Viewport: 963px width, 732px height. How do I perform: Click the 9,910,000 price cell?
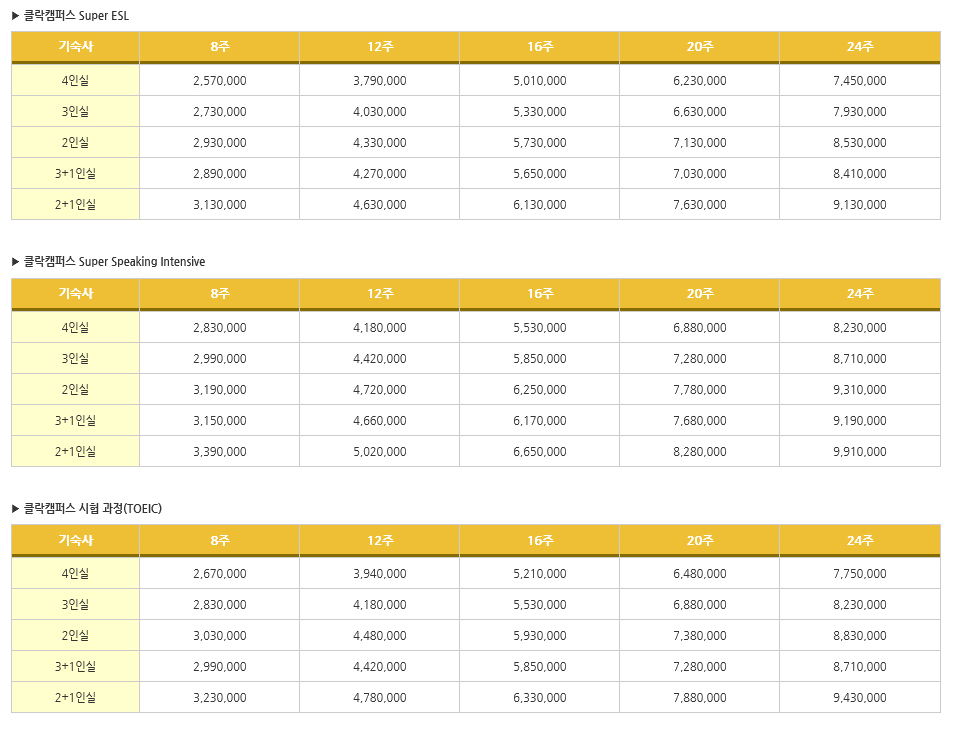(x=860, y=451)
